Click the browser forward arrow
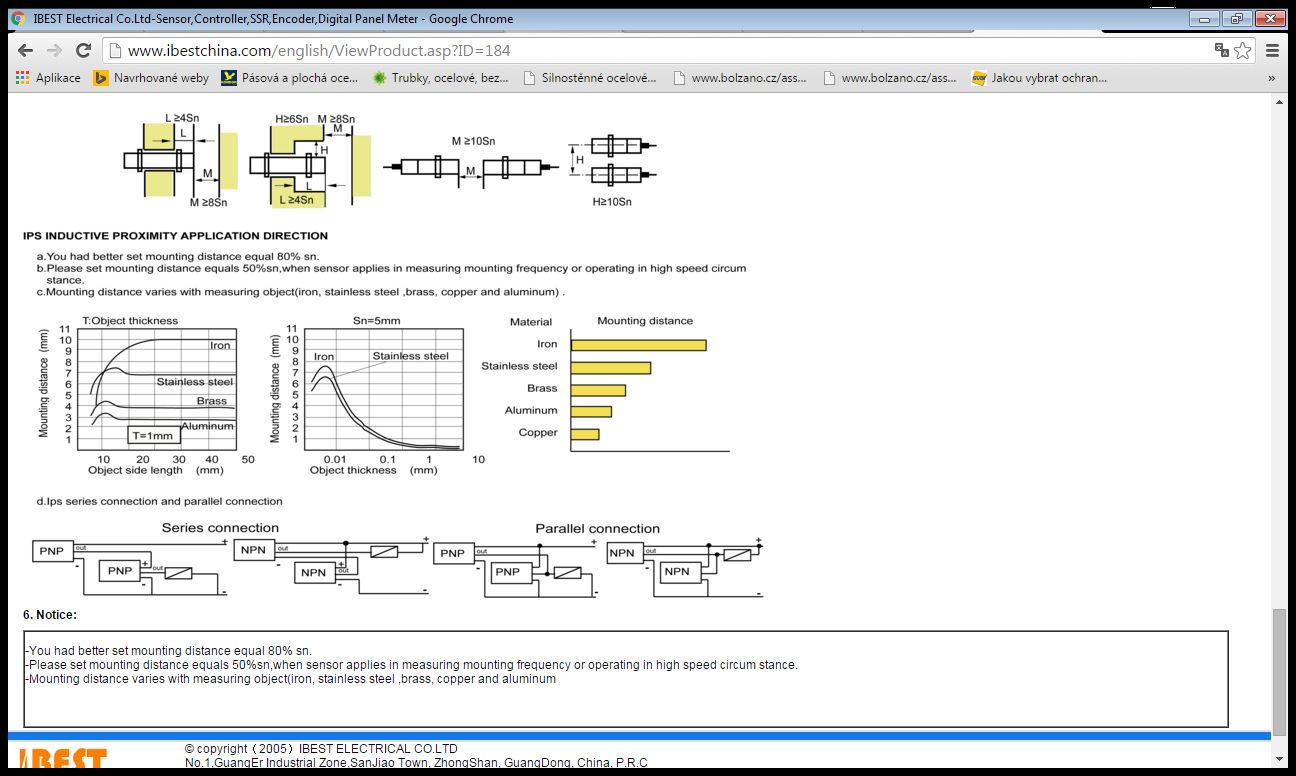The width and height of the screenshot is (1296, 776). point(54,50)
